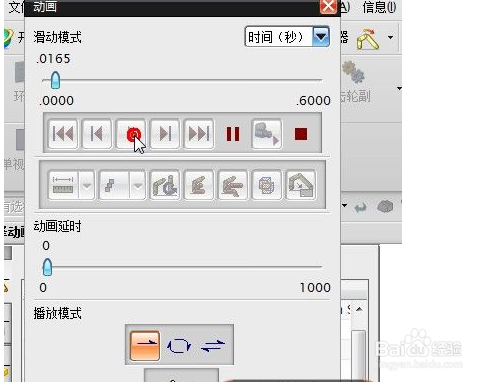This screenshot has height=382, width=492.
Task: Click the red play button
Action: [131, 134]
